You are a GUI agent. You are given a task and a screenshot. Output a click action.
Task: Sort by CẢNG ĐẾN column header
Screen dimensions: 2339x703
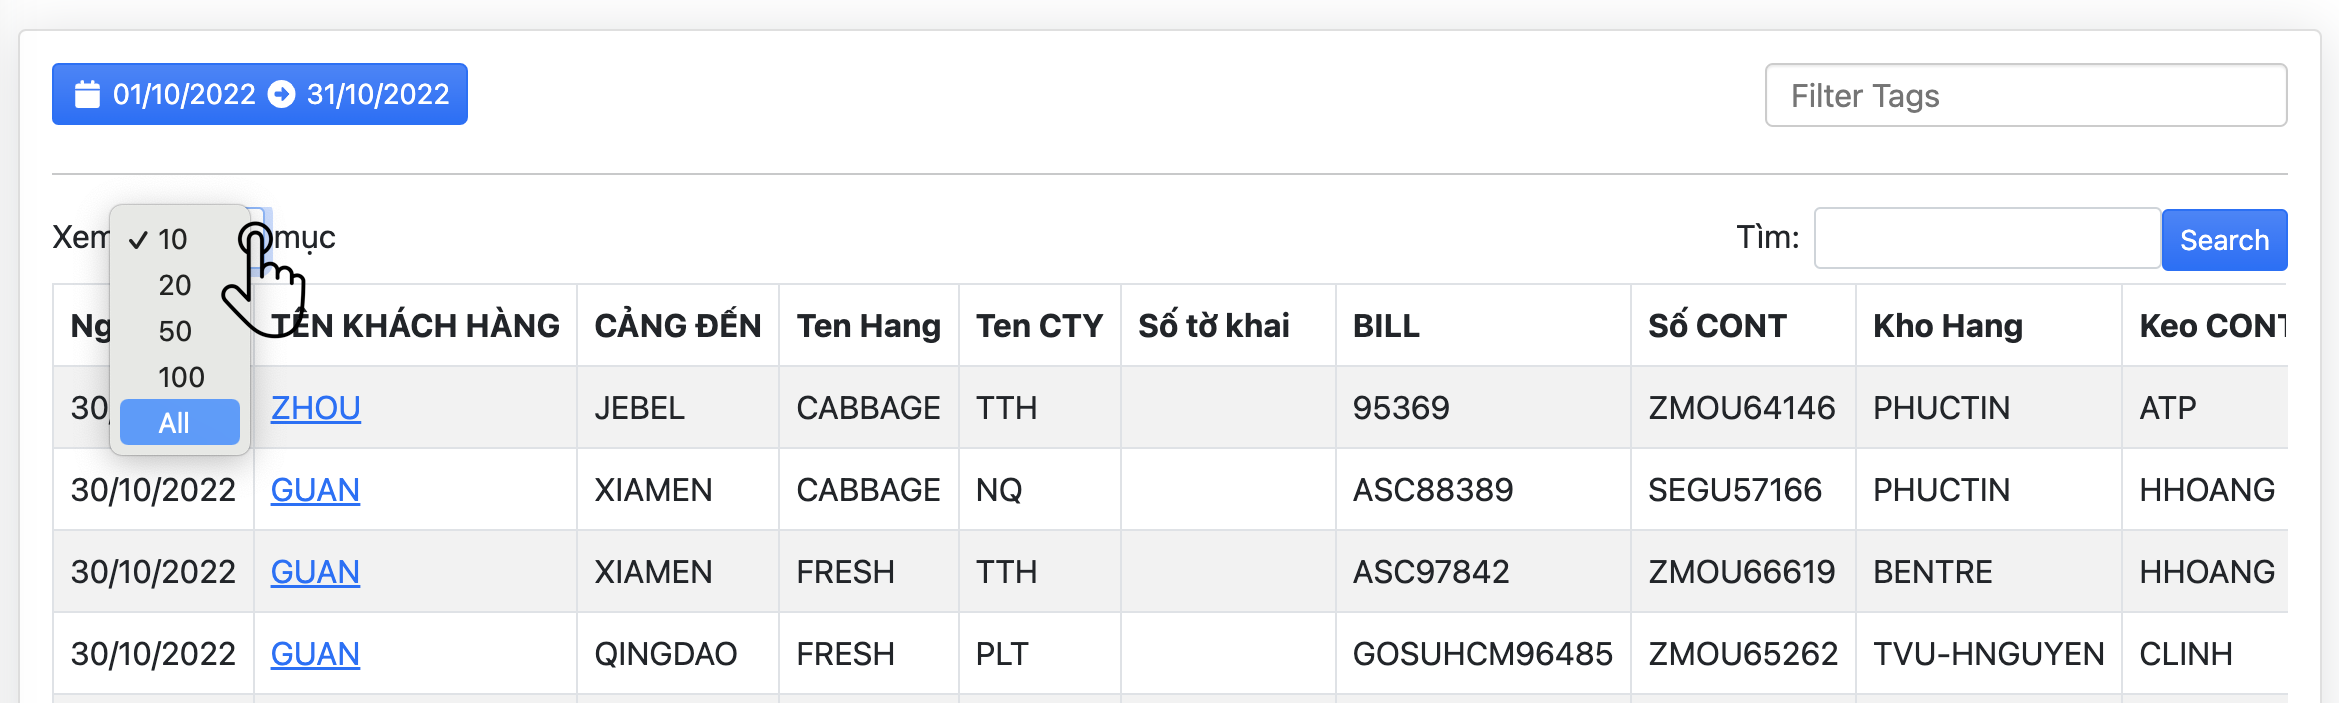[677, 326]
